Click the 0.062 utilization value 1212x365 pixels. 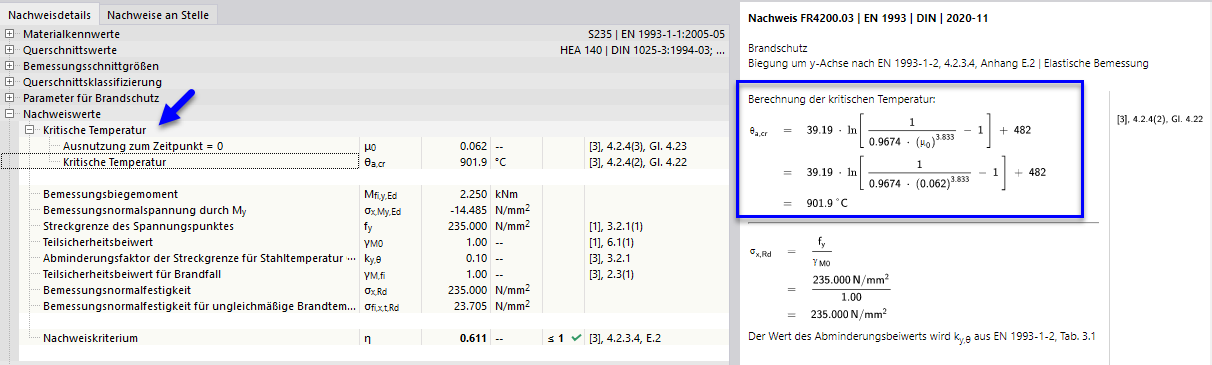(x=473, y=146)
